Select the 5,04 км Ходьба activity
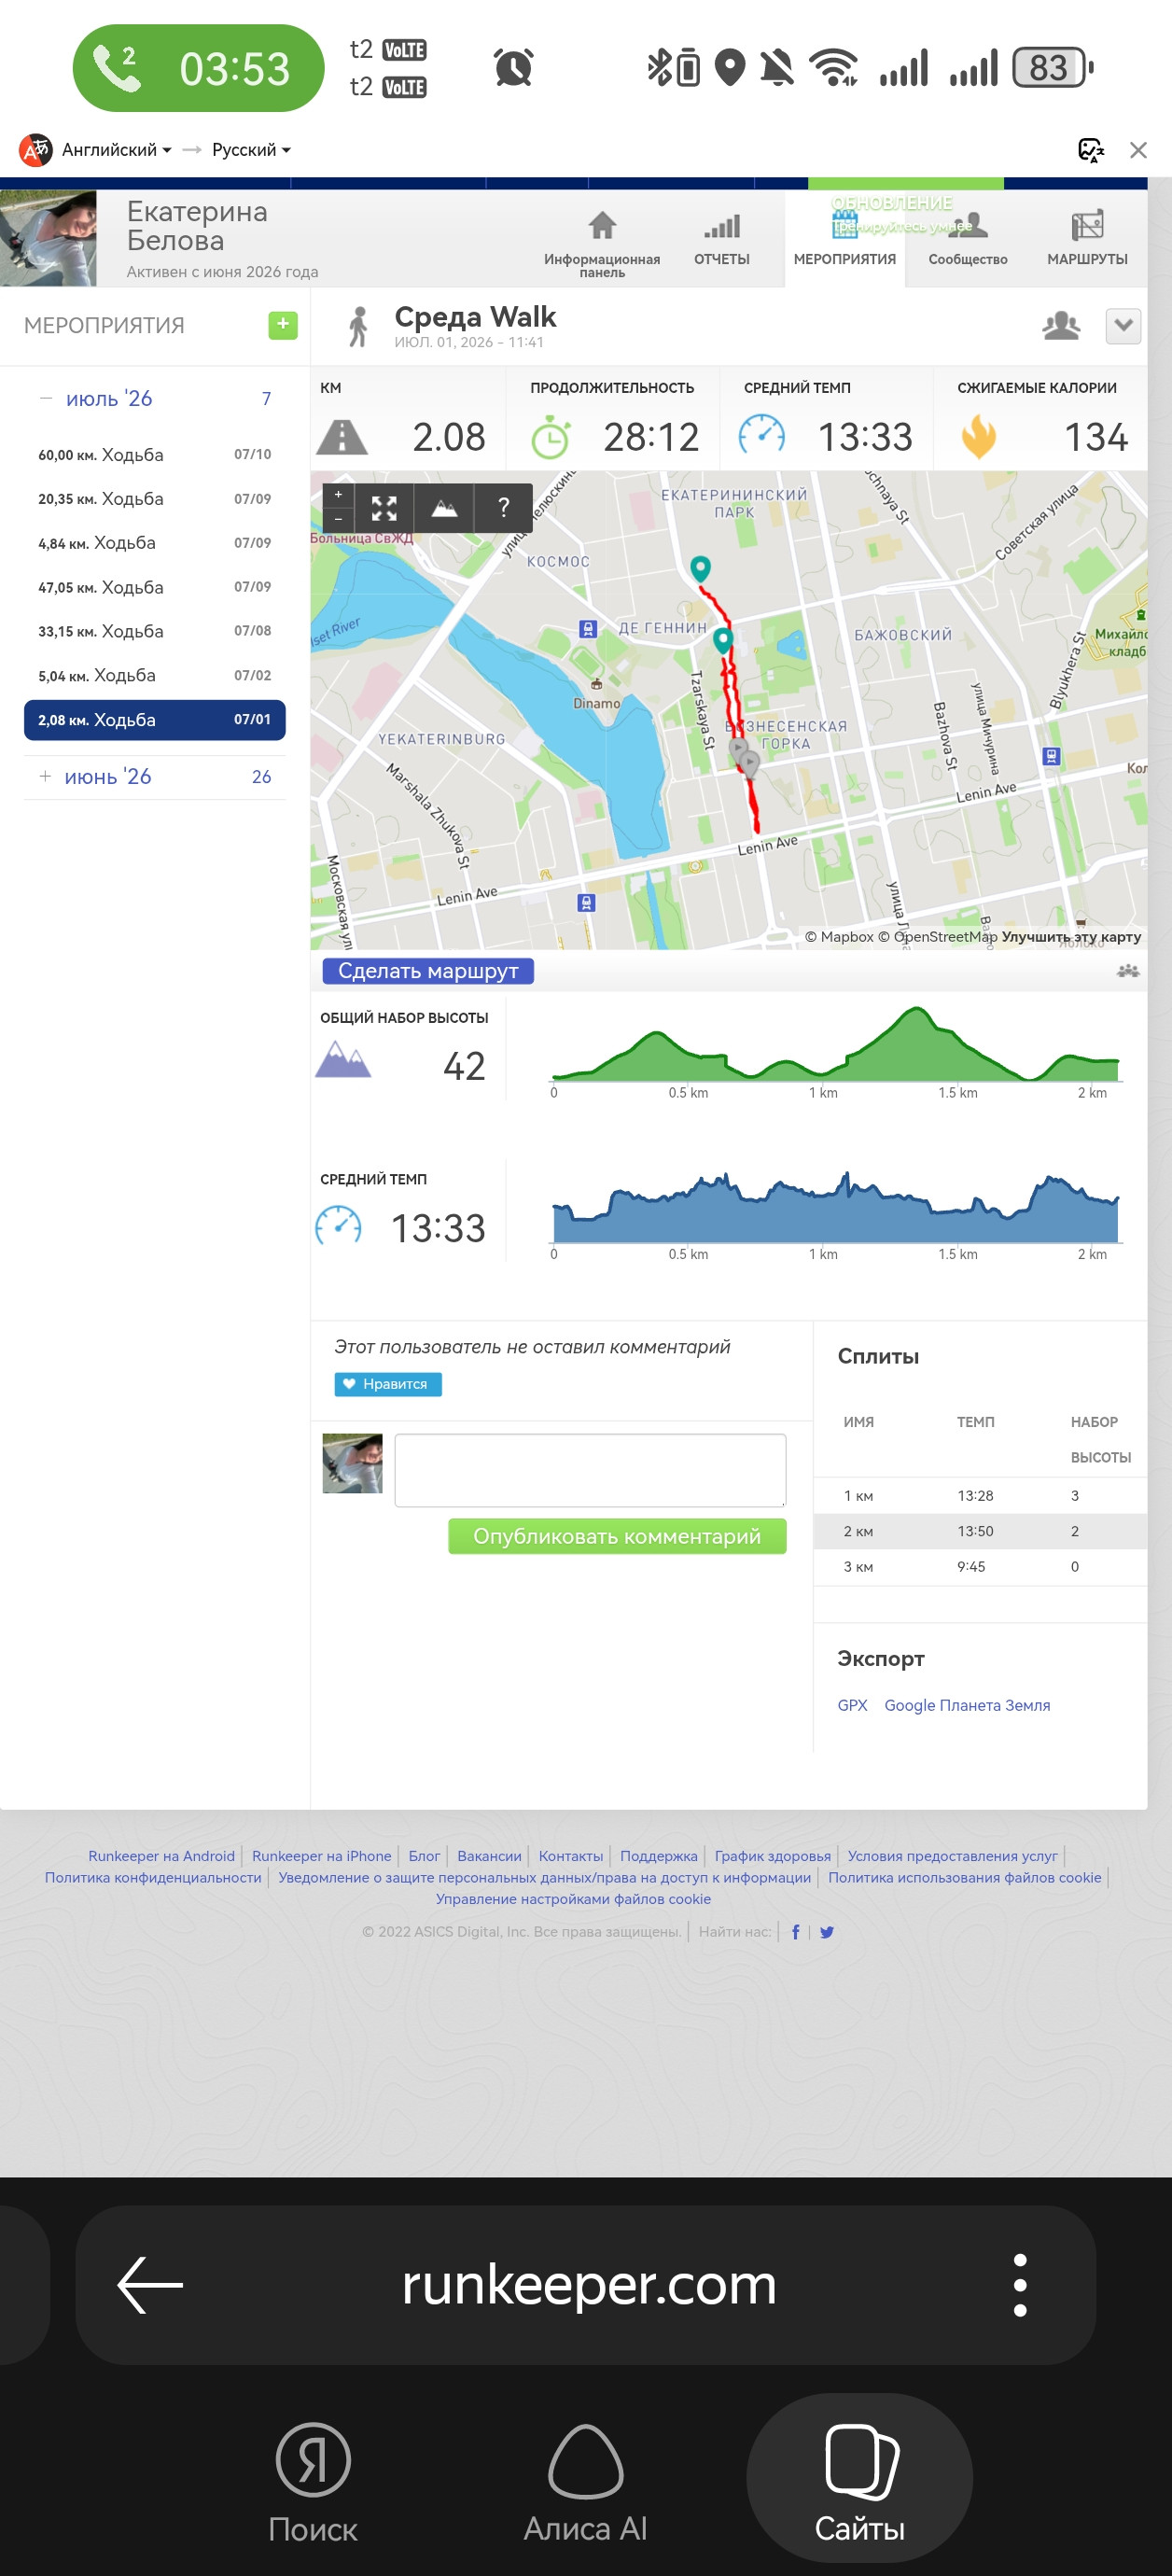 (155, 675)
